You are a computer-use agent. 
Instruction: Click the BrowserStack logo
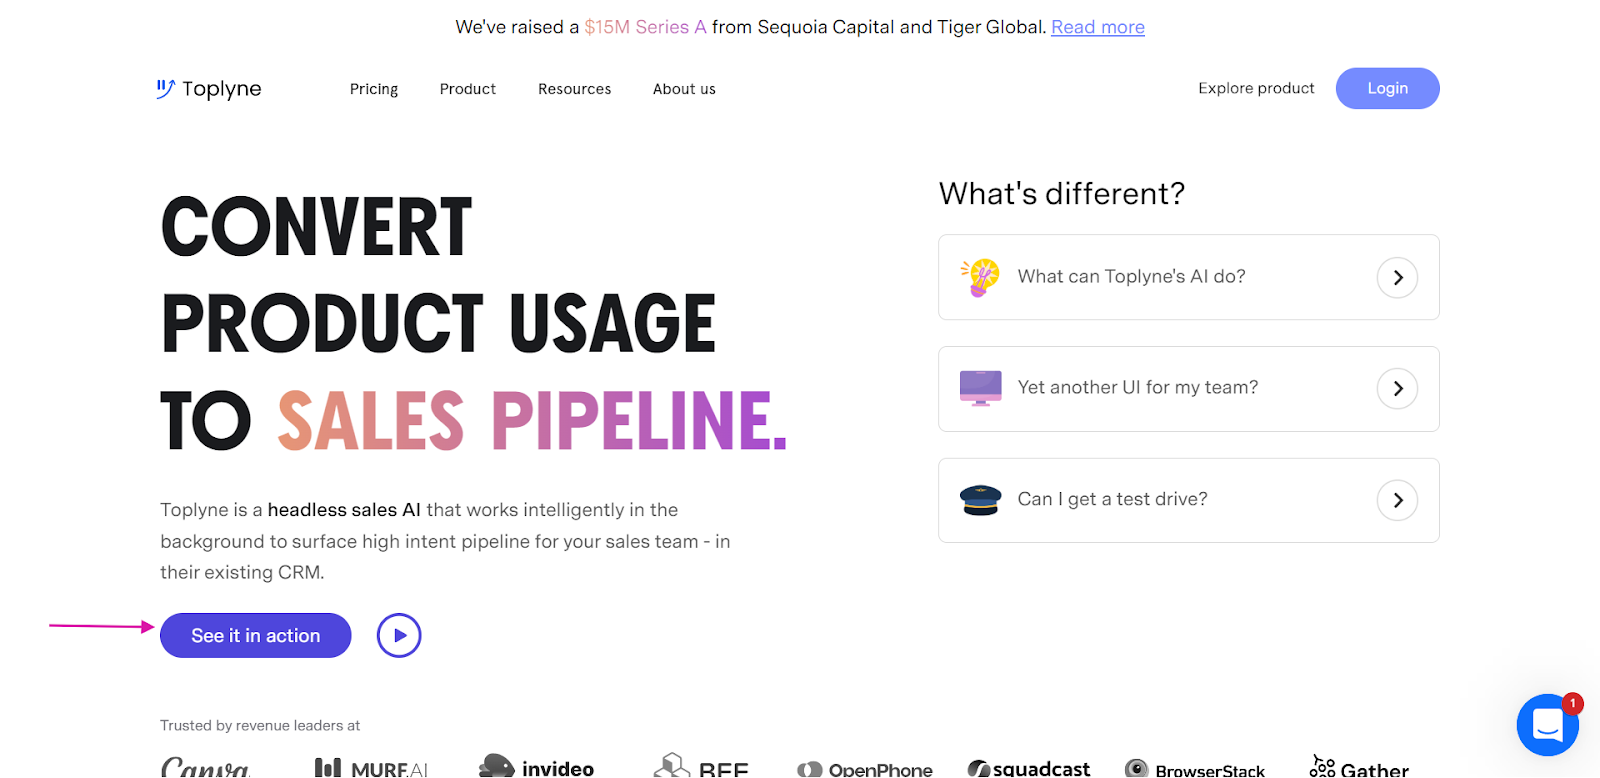pos(1195,769)
